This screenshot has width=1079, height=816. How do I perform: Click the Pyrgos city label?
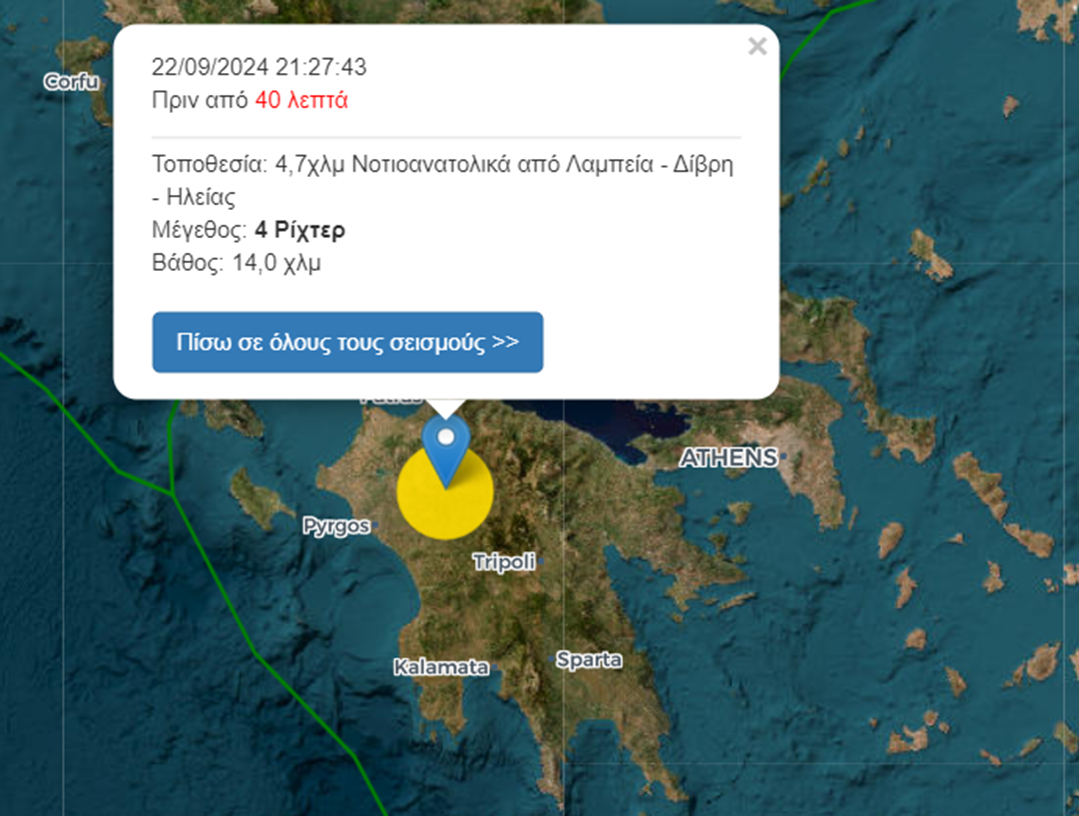[x=336, y=526]
